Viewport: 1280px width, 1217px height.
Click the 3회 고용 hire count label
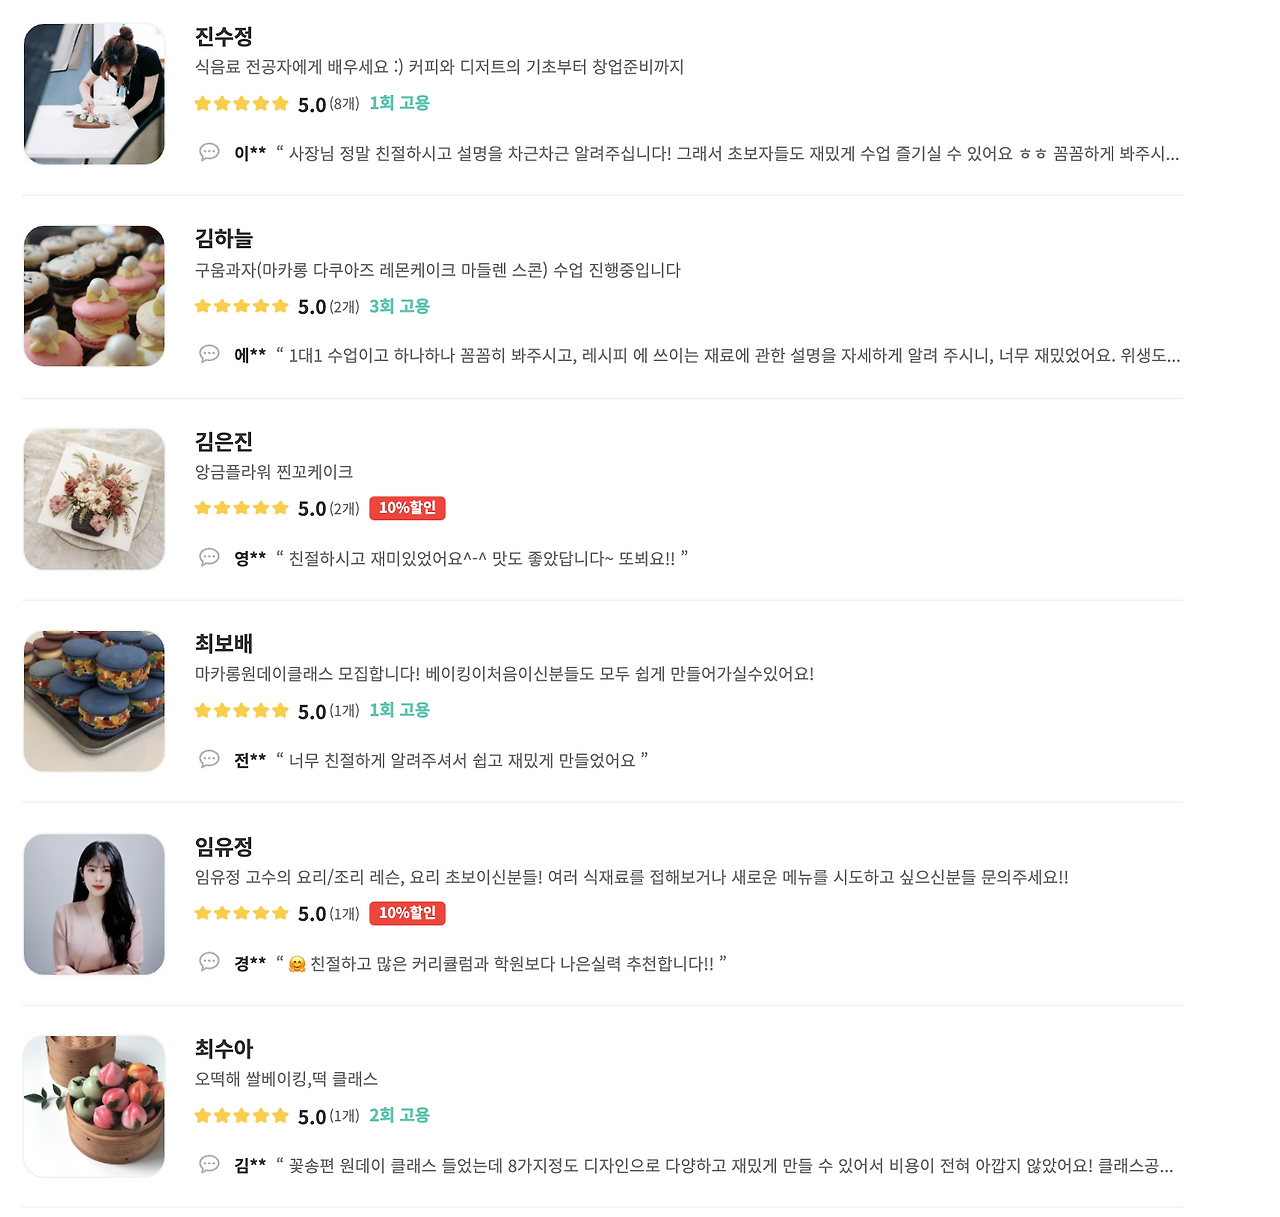click(x=399, y=306)
